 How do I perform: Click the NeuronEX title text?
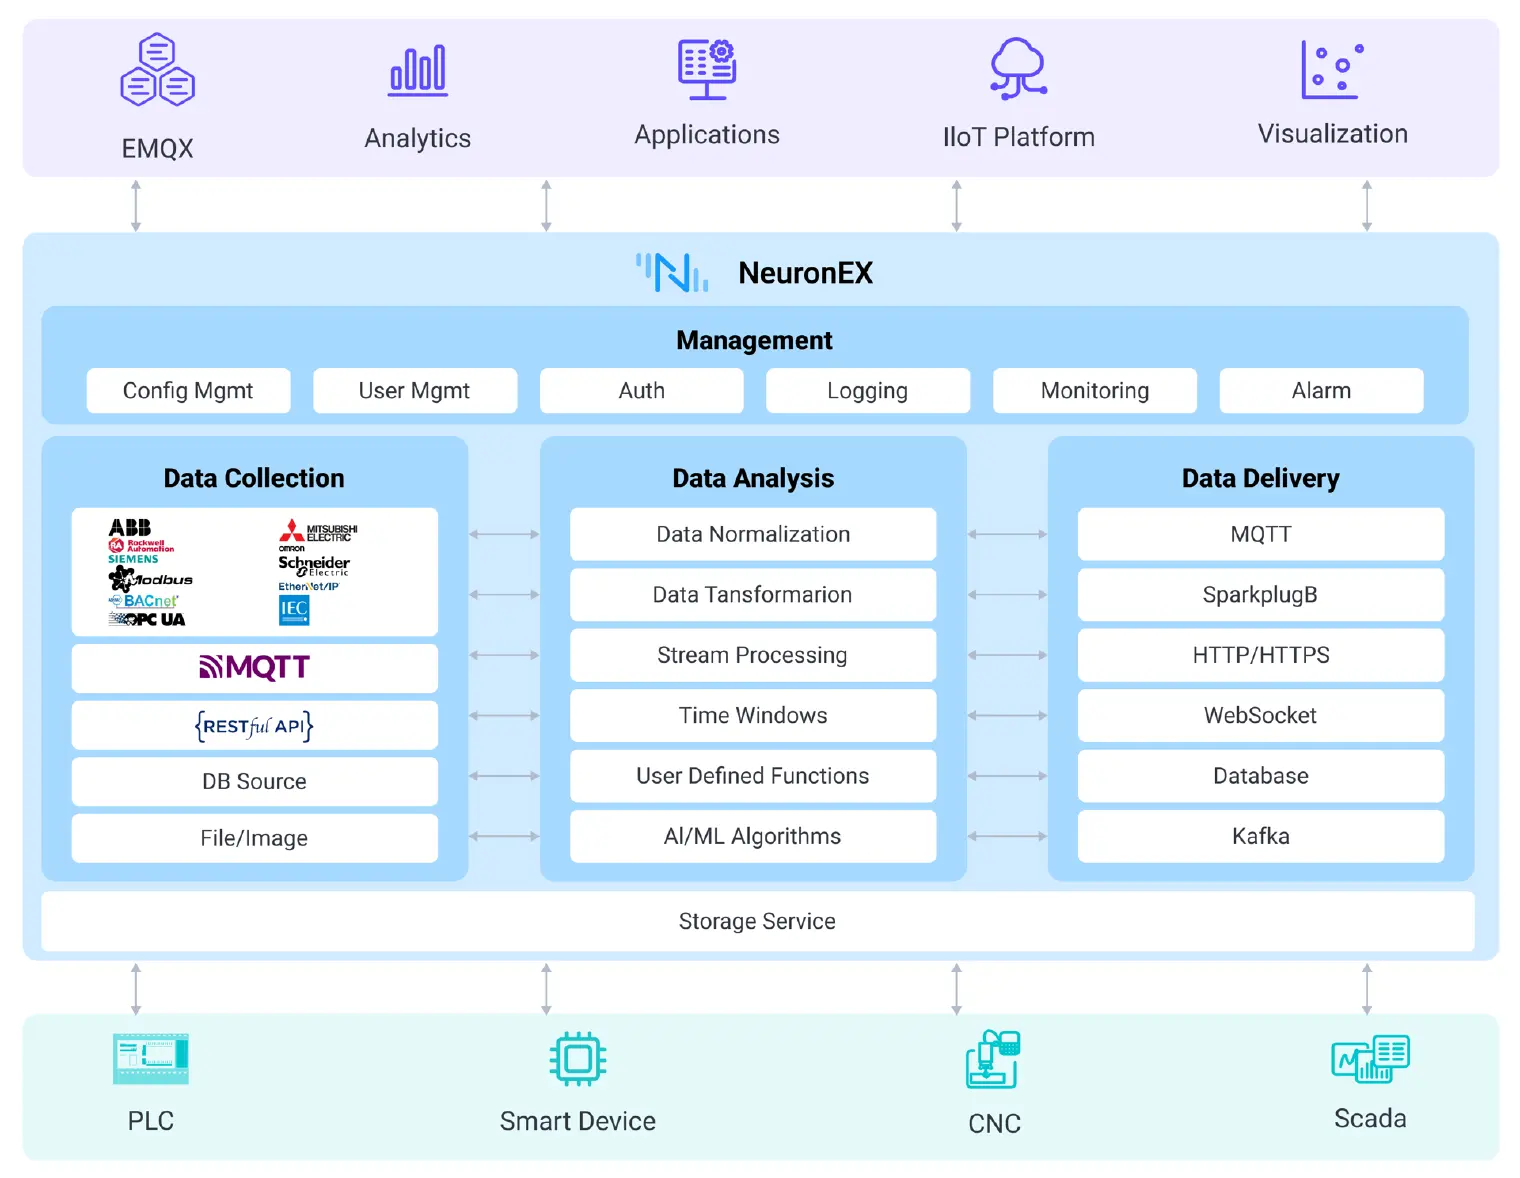click(806, 273)
